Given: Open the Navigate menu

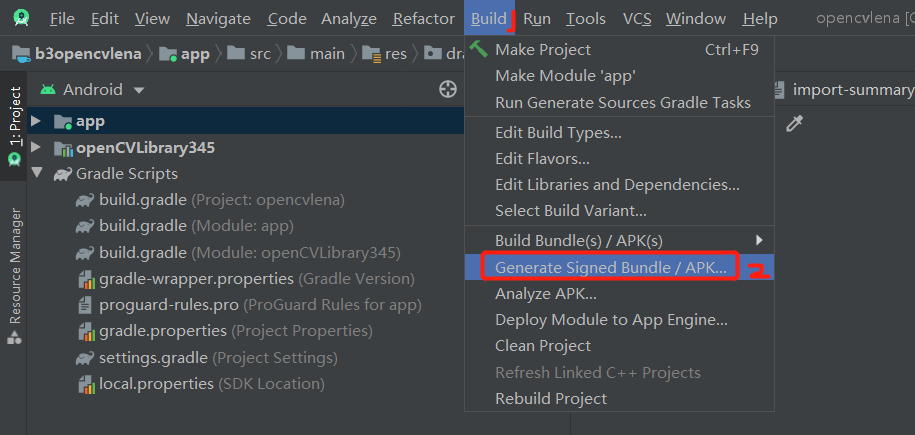Looking at the screenshot, I should [x=219, y=19].
